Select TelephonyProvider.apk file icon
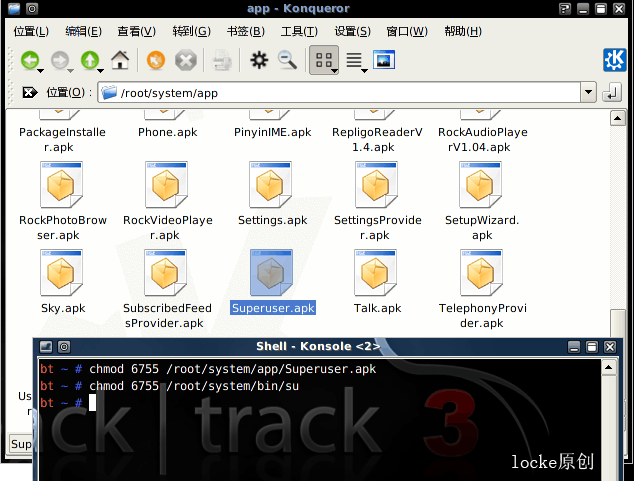This screenshot has width=634, height=481. tap(481, 273)
